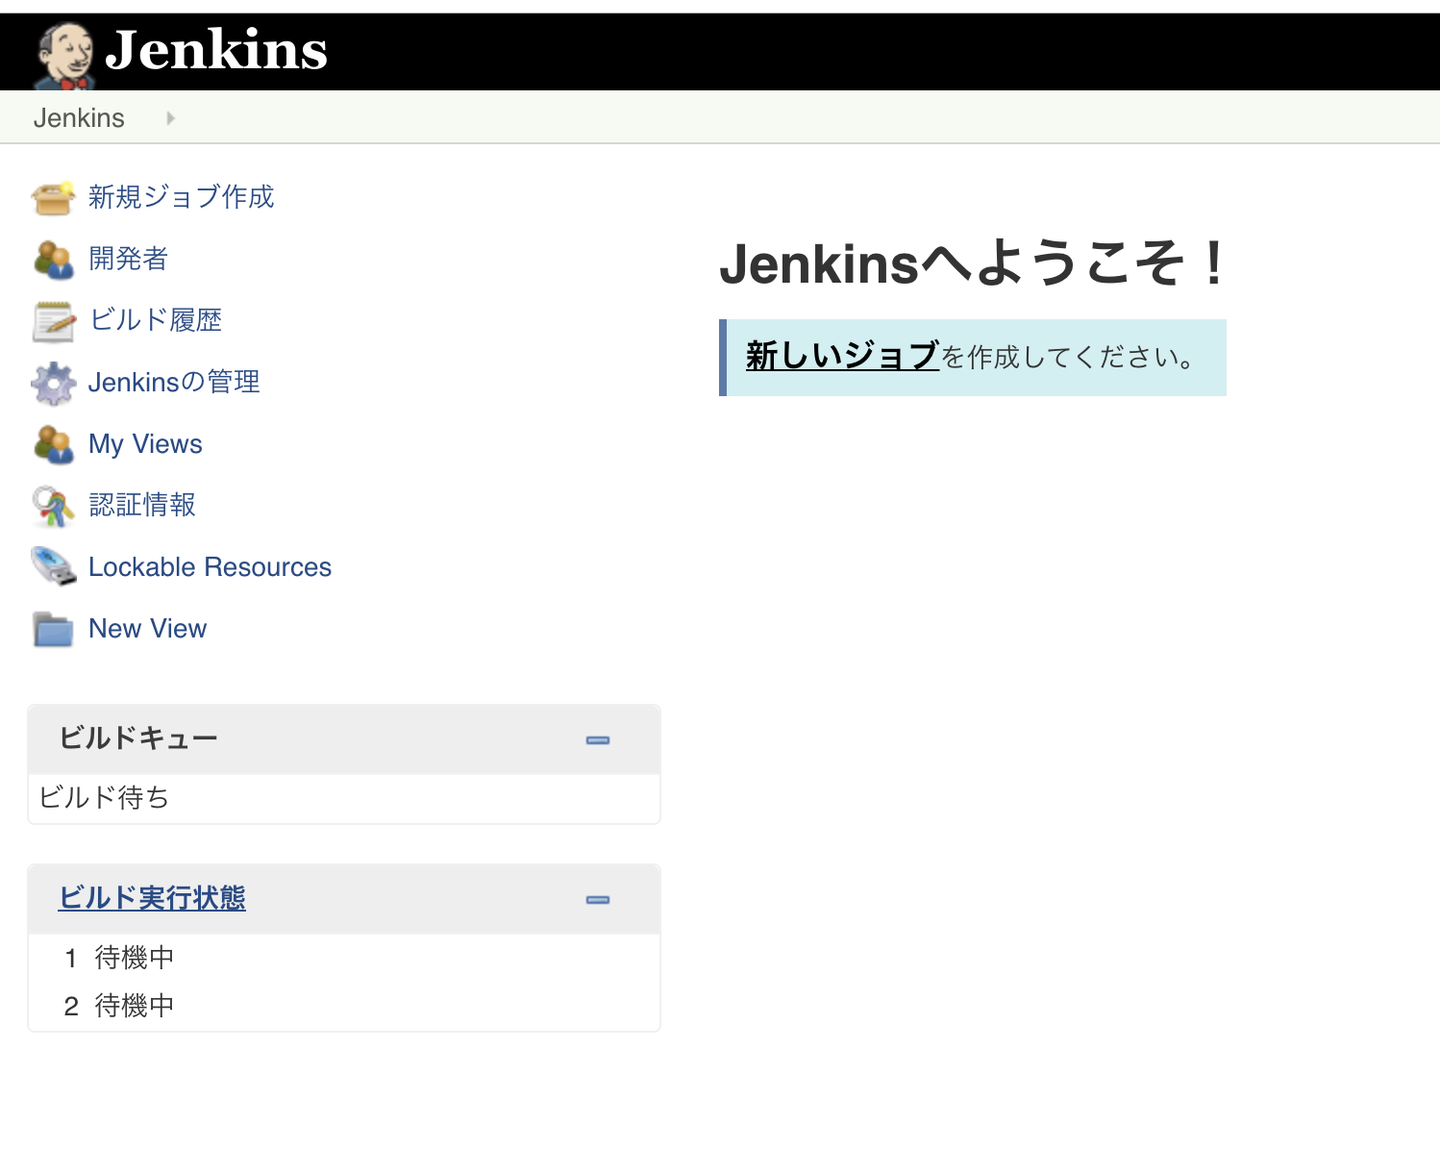Open the ビルド実行状態 header link
The width and height of the screenshot is (1440, 1175).
[x=152, y=898]
